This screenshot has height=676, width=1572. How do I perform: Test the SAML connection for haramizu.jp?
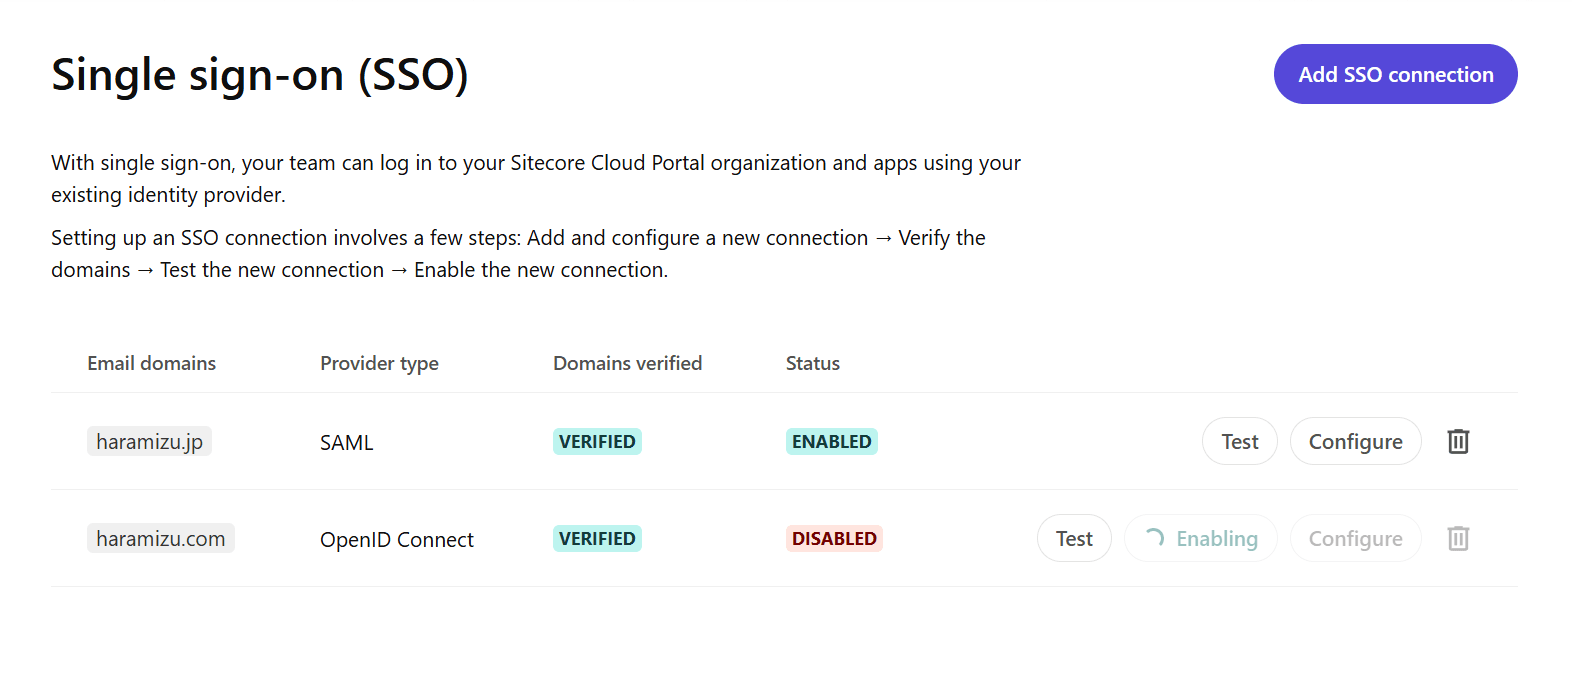tap(1239, 441)
